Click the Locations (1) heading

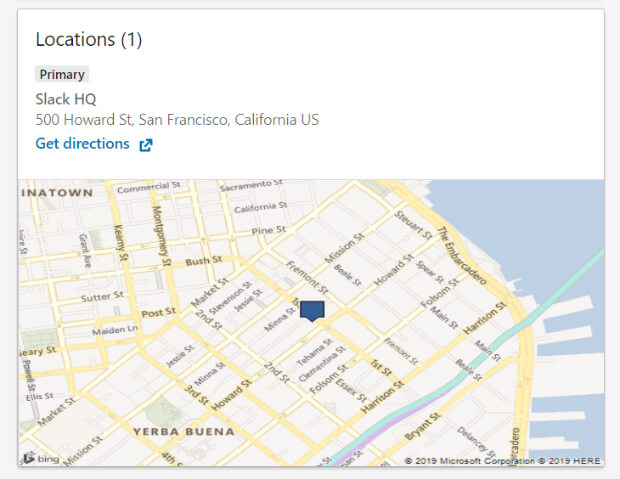point(89,39)
